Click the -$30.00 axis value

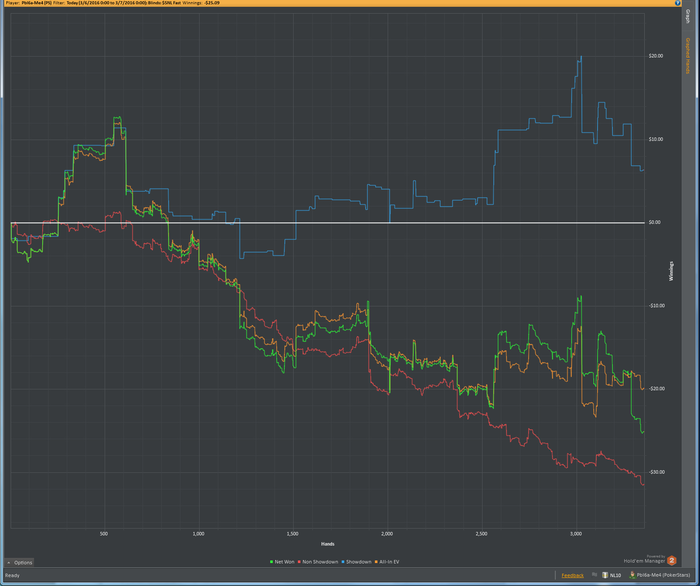point(656,472)
